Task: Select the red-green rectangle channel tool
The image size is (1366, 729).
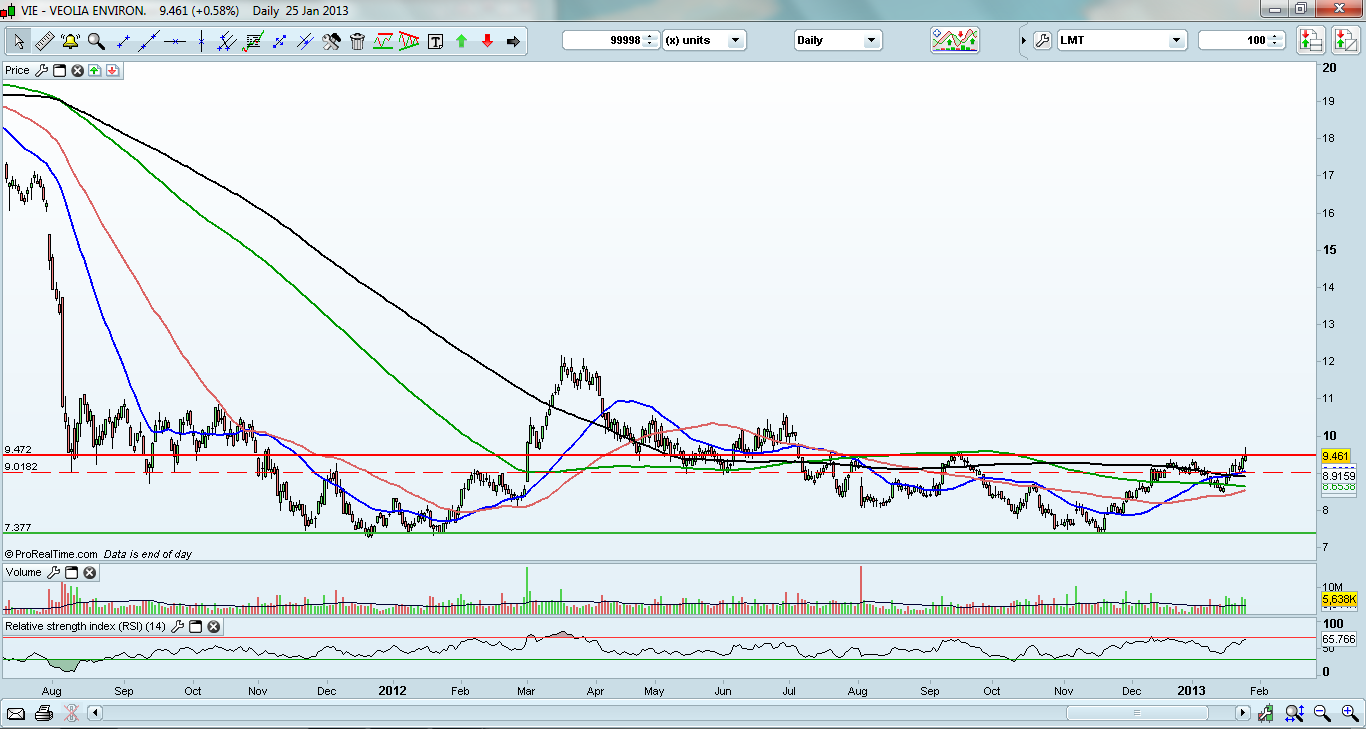Action: tap(383, 41)
